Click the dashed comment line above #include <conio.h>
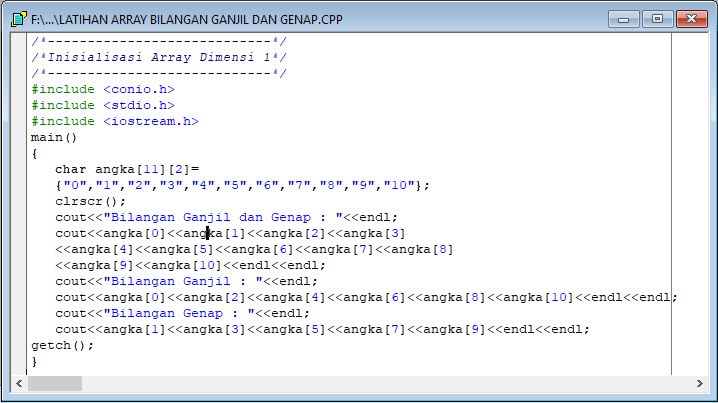 [159, 73]
